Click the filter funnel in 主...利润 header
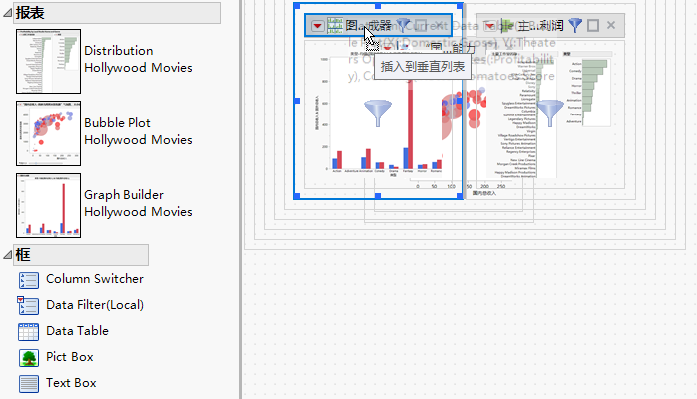Screen dimensions: 697x399 coord(575,25)
